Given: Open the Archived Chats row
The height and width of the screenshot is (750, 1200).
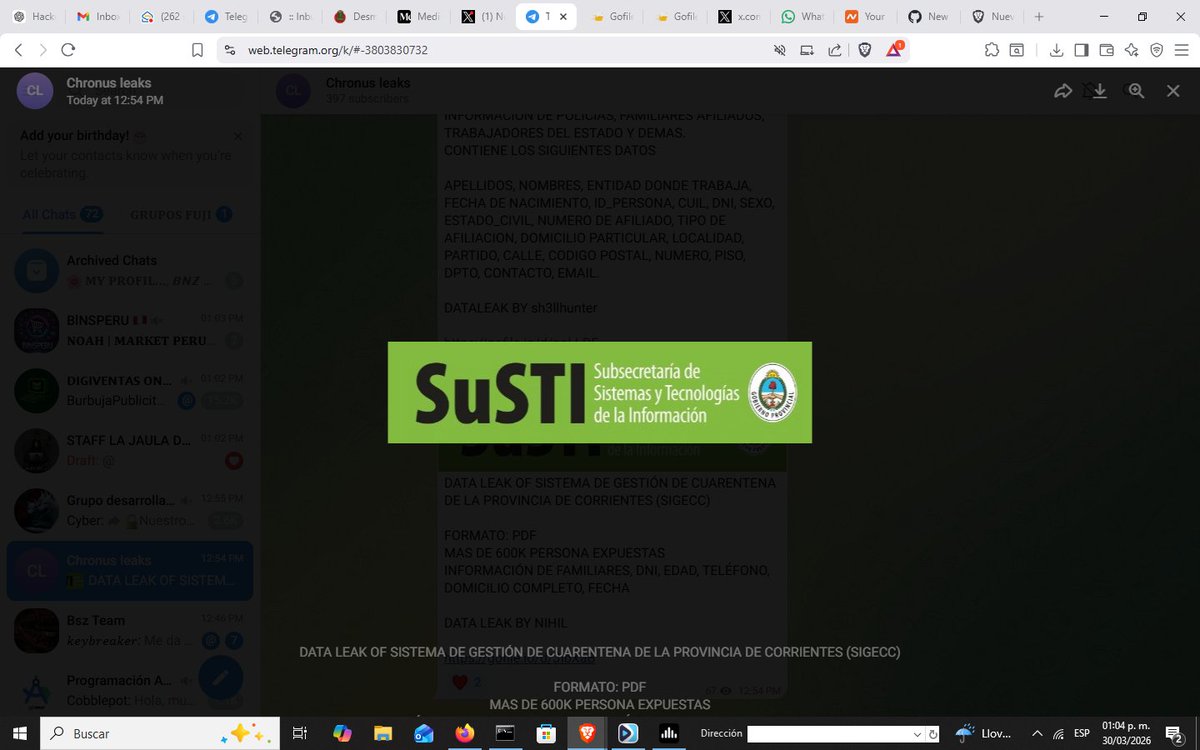Looking at the screenshot, I should pos(130,270).
